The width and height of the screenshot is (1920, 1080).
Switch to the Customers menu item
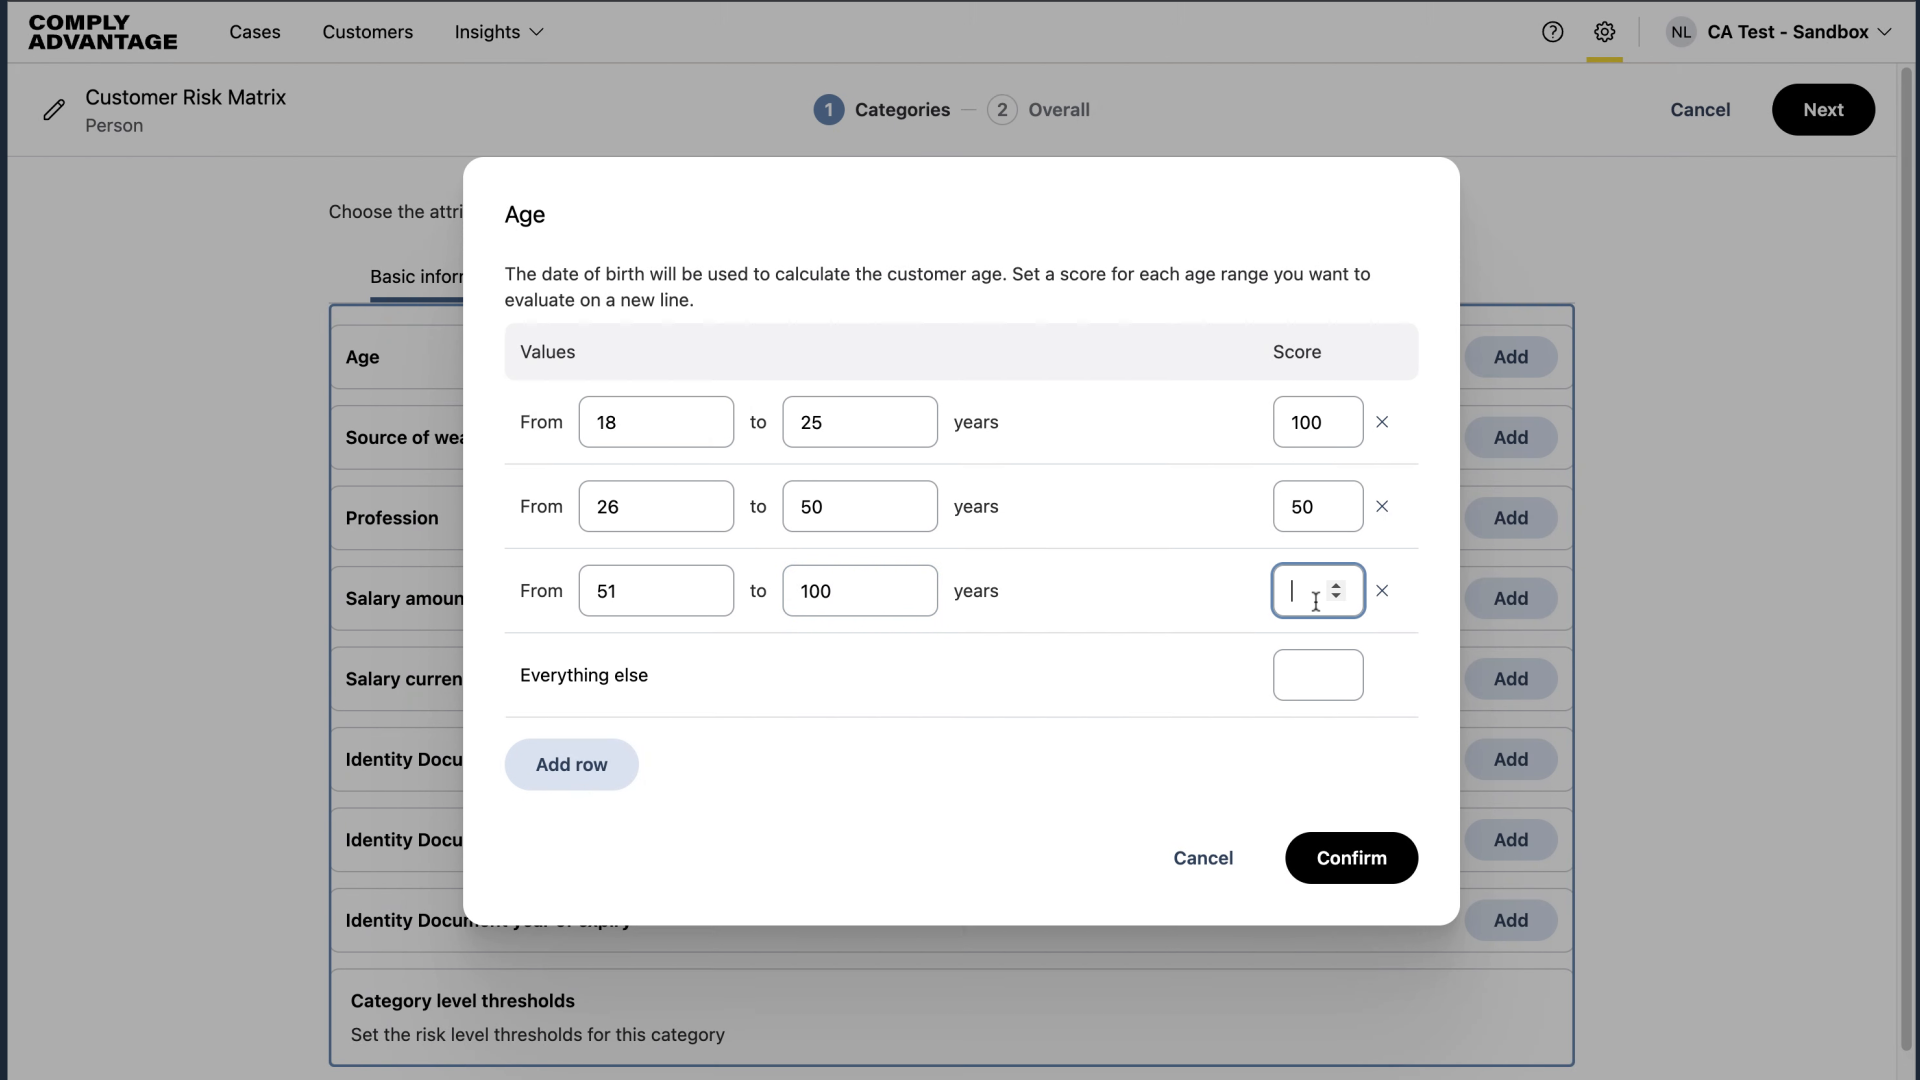coord(368,32)
